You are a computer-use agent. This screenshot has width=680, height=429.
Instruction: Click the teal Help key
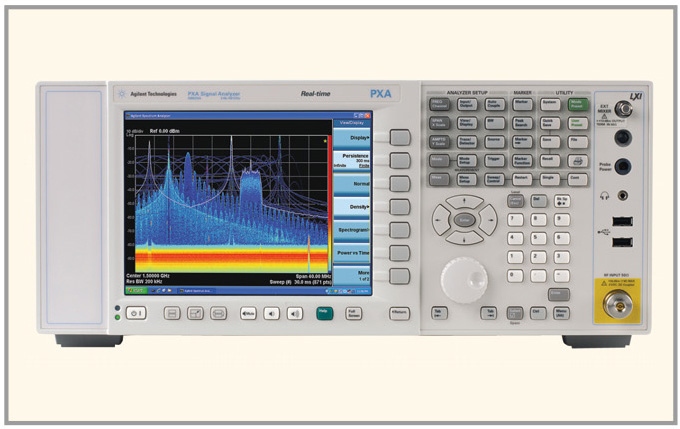(324, 313)
